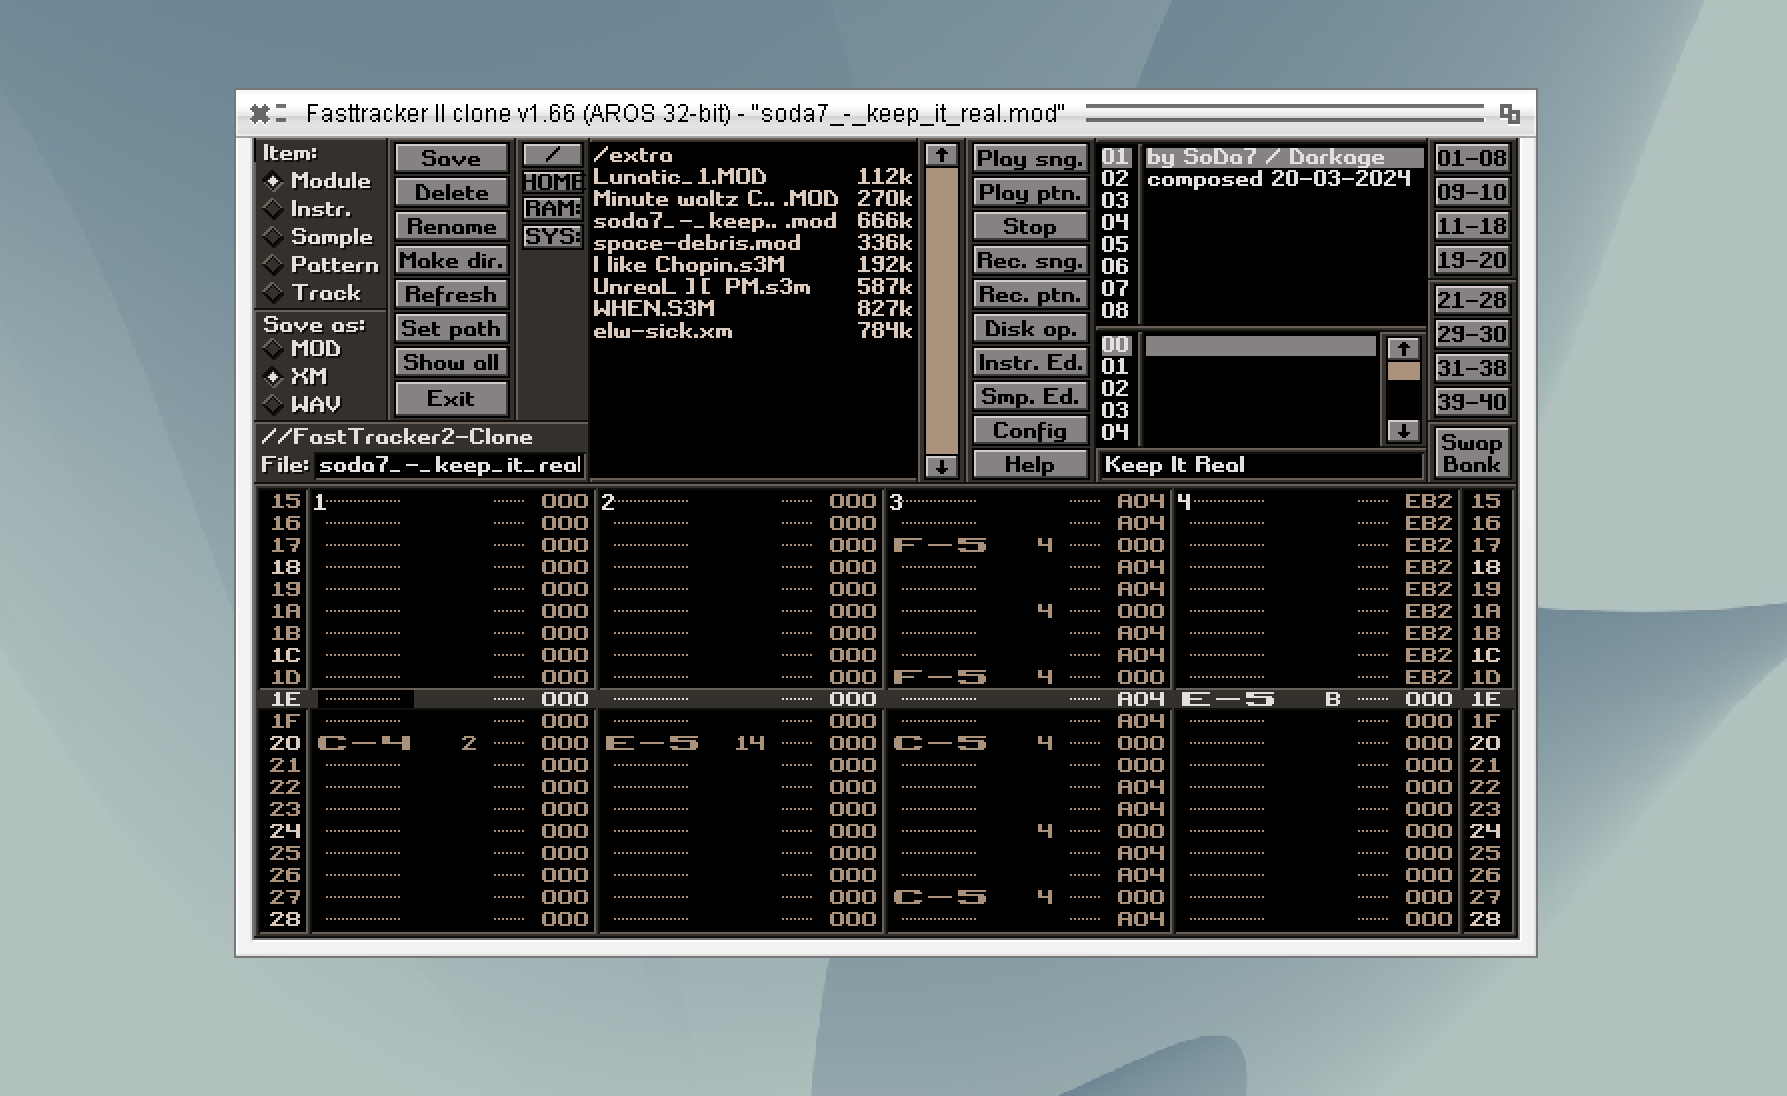
Task: Switch to instrument bank 21-28
Action: click(x=1471, y=300)
